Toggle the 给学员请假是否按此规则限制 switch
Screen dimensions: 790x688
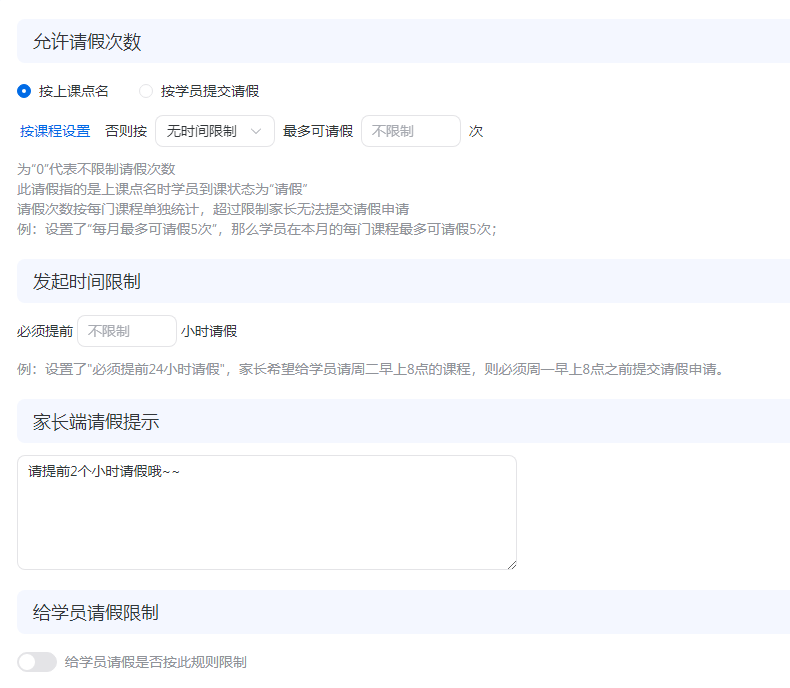[37, 662]
